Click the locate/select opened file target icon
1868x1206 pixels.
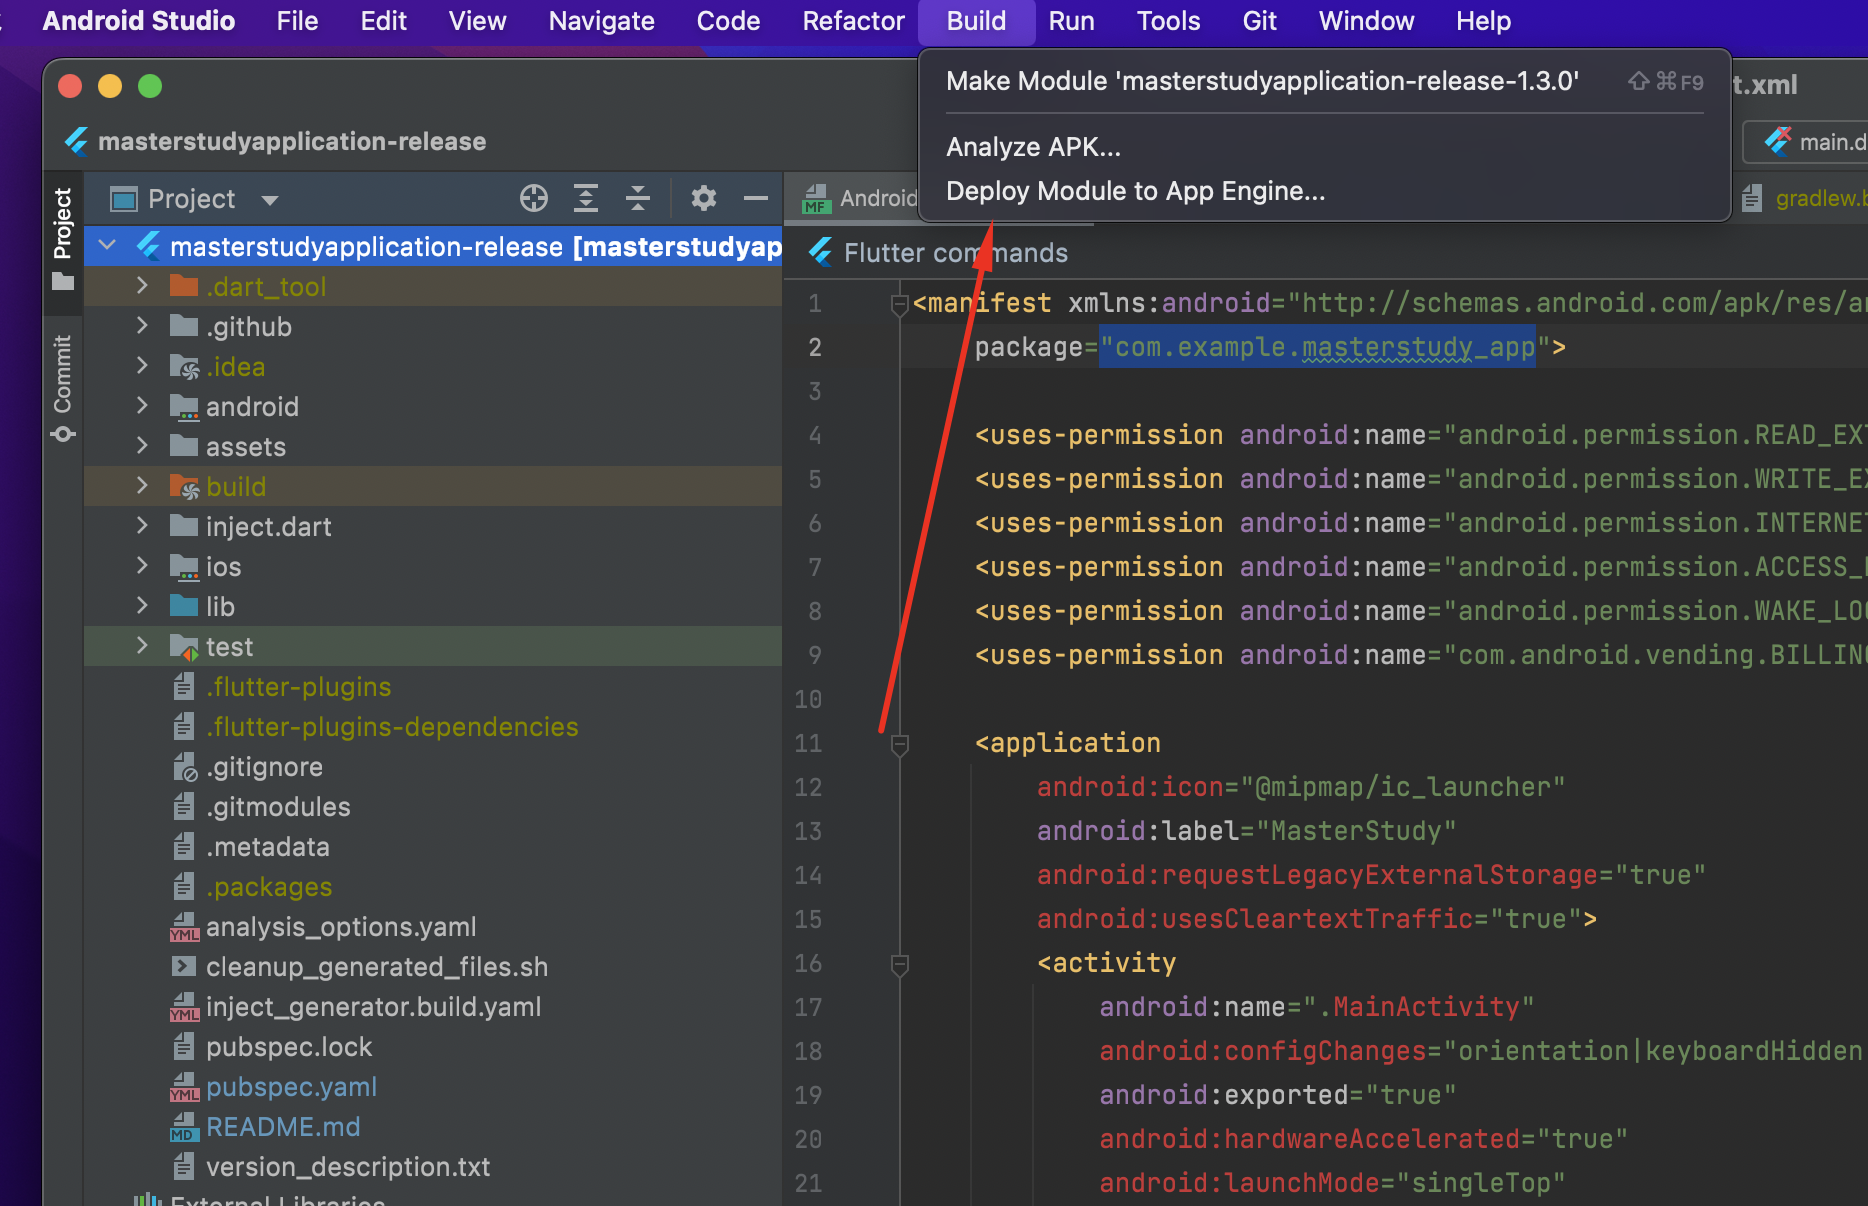click(x=534, y=198)
